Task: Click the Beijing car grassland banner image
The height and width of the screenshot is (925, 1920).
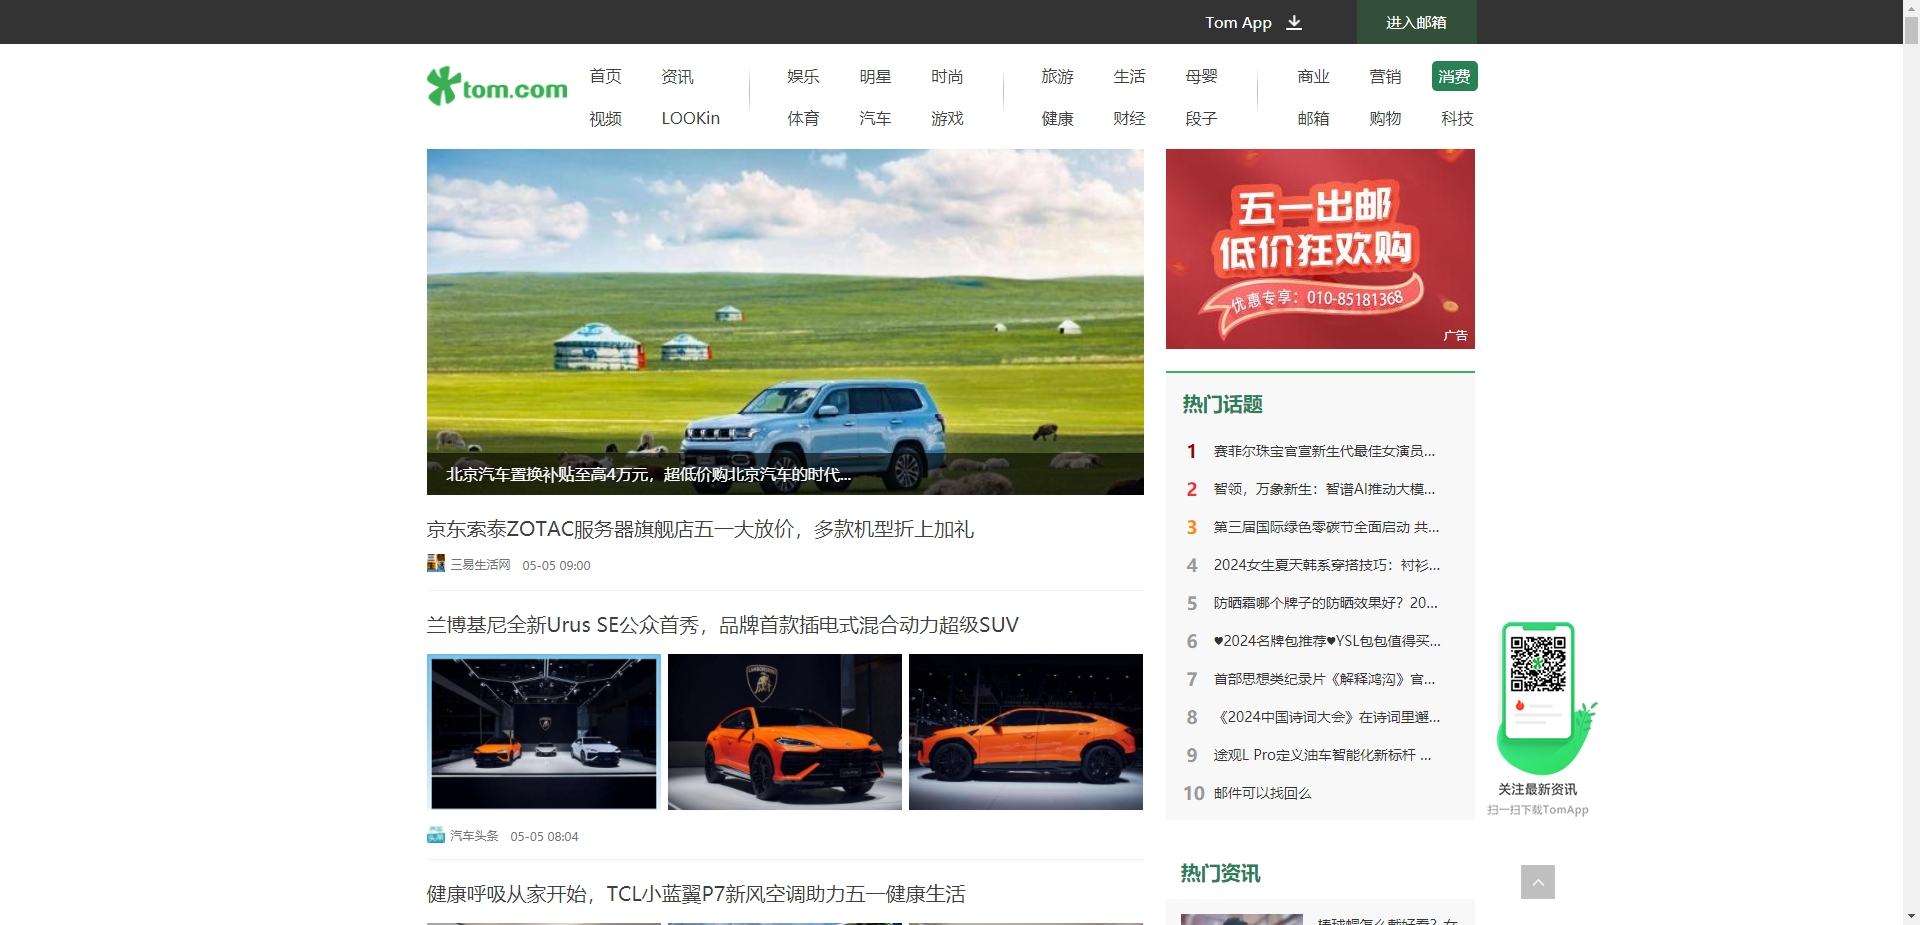Action: (785, 321)
